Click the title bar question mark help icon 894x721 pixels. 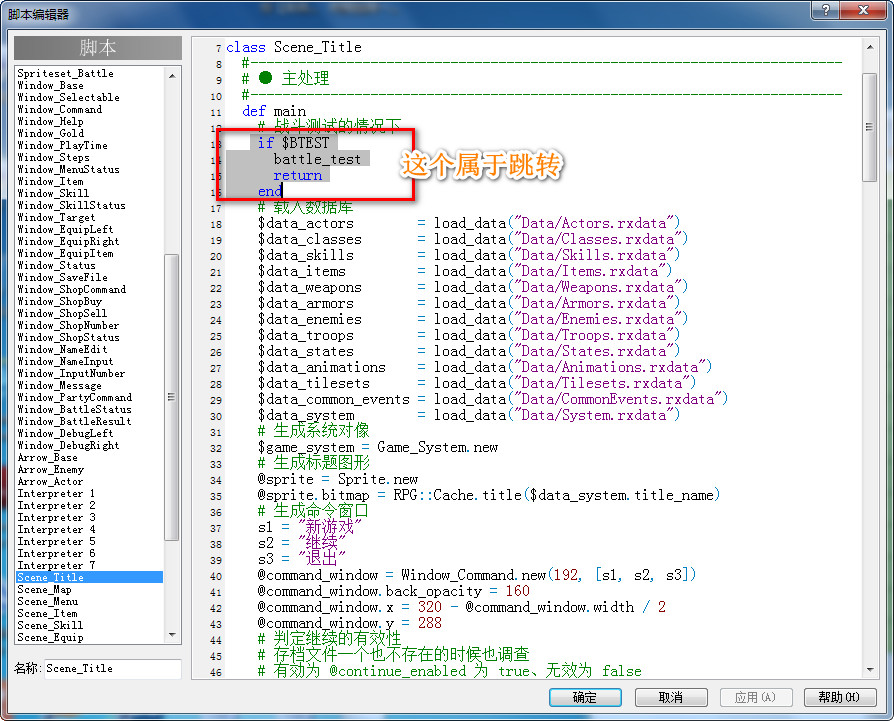point(826,10)
